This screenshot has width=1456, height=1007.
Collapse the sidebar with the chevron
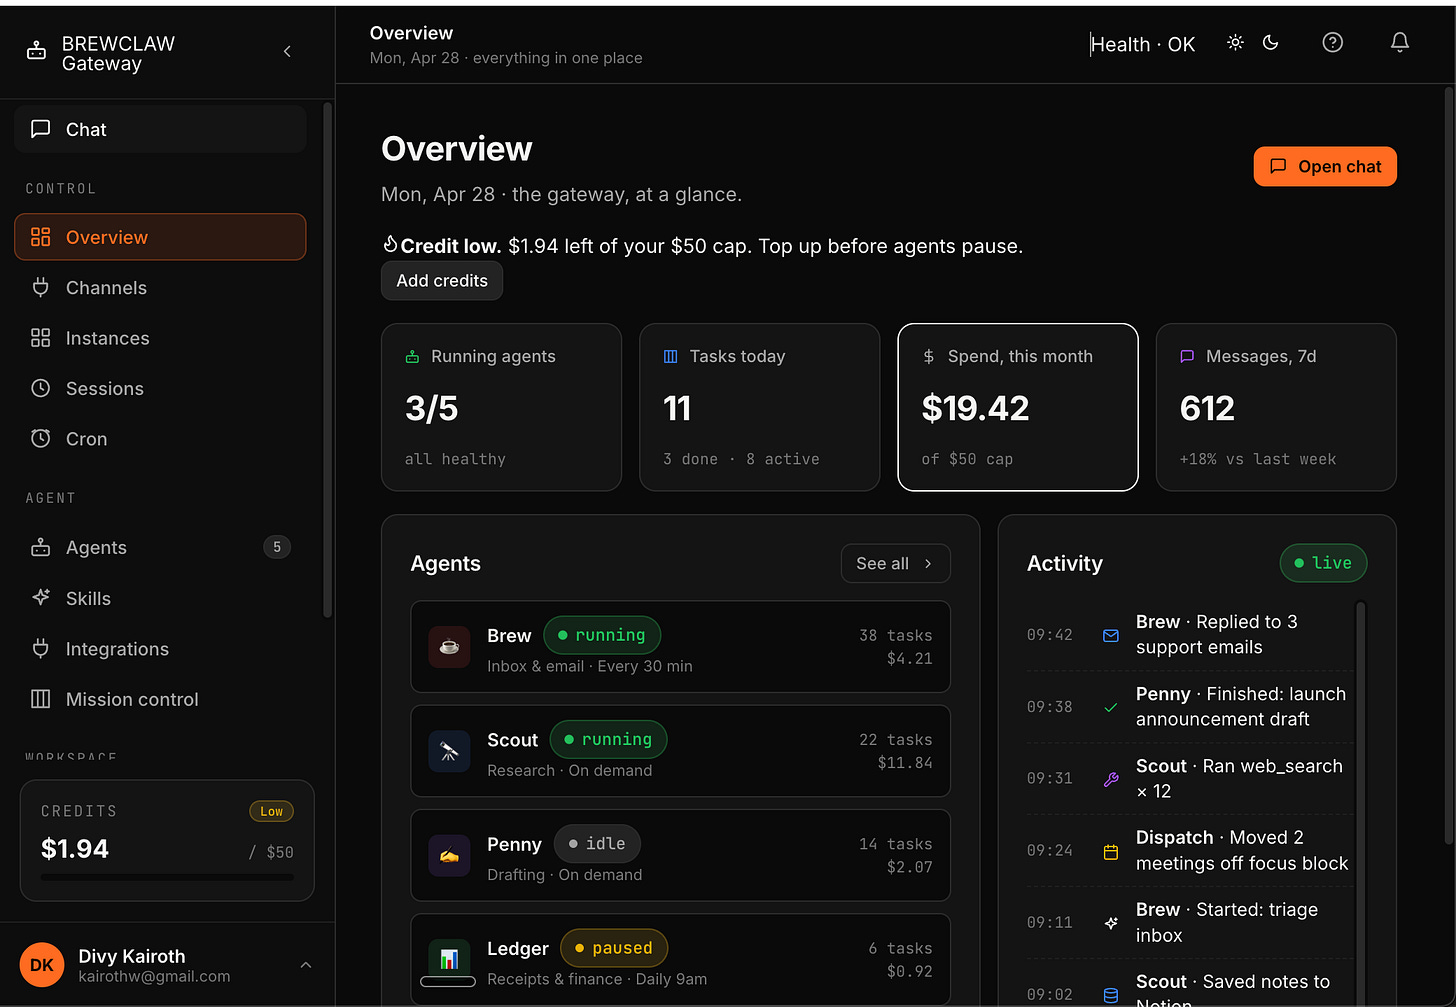(x=287, y=51)
